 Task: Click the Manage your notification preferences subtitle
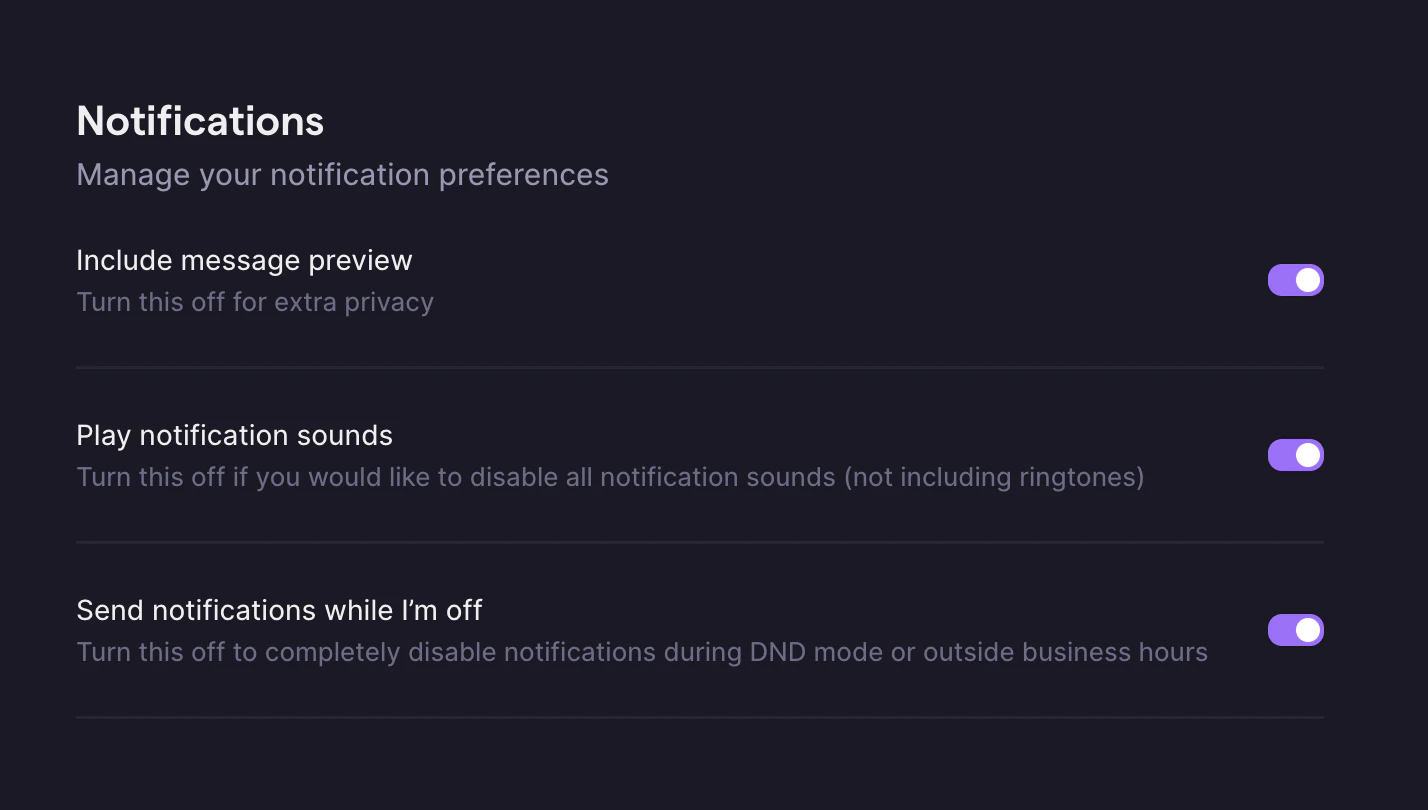click(x=342, y=174)
